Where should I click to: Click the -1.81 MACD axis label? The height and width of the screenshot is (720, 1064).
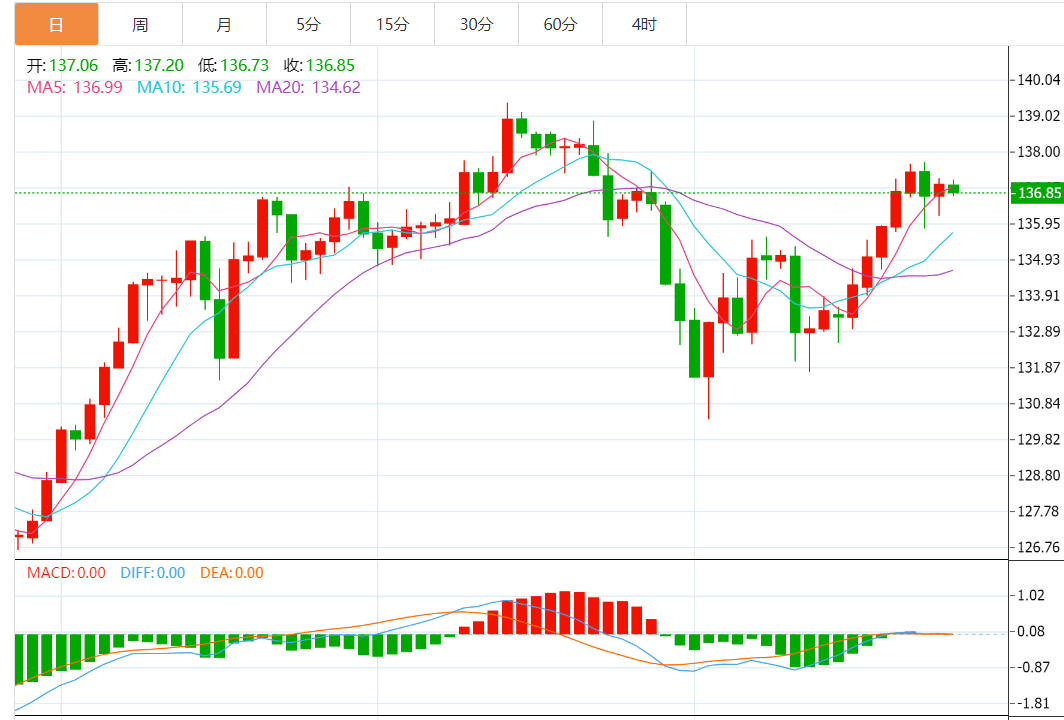(1031, 704)
